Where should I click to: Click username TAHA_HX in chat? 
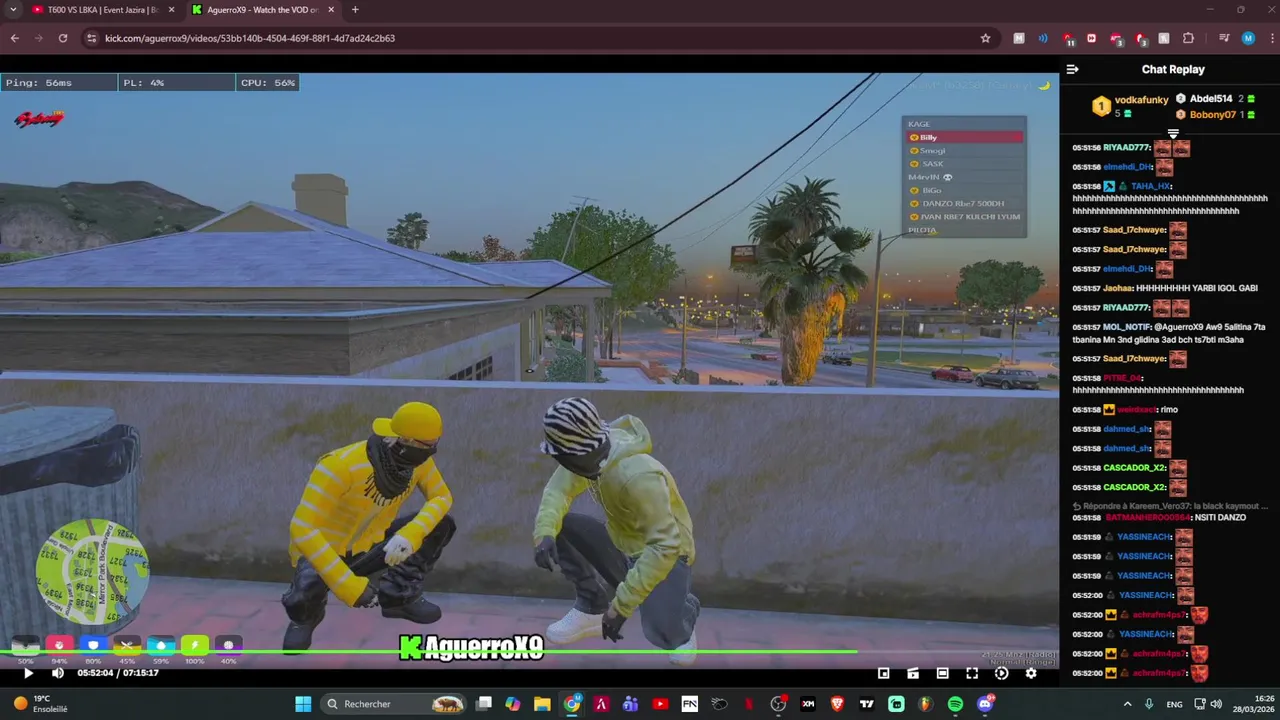pos(1150,186)
